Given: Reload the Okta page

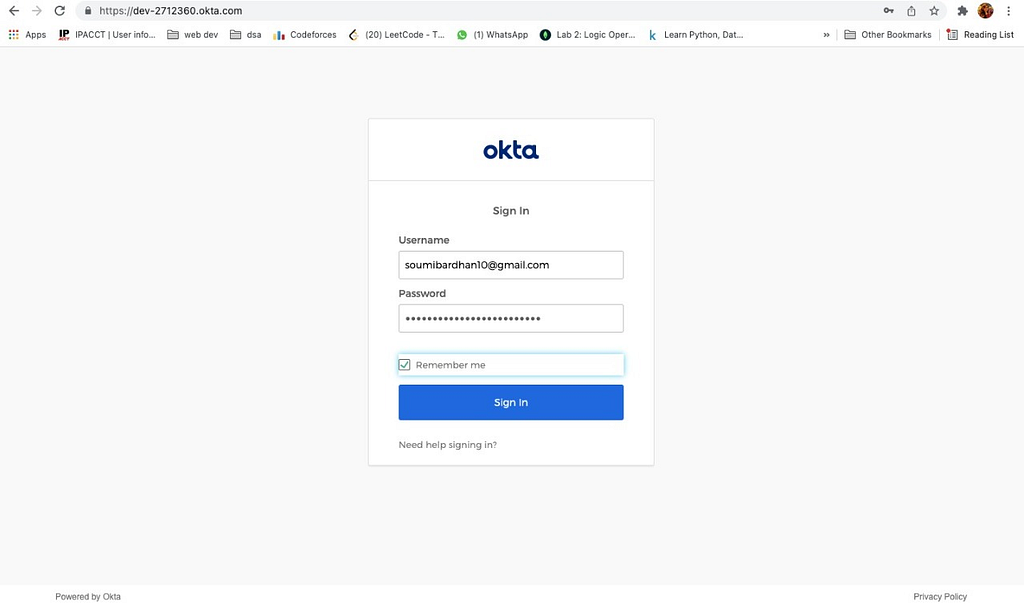Looking at the screenshot, I should 59,10.
